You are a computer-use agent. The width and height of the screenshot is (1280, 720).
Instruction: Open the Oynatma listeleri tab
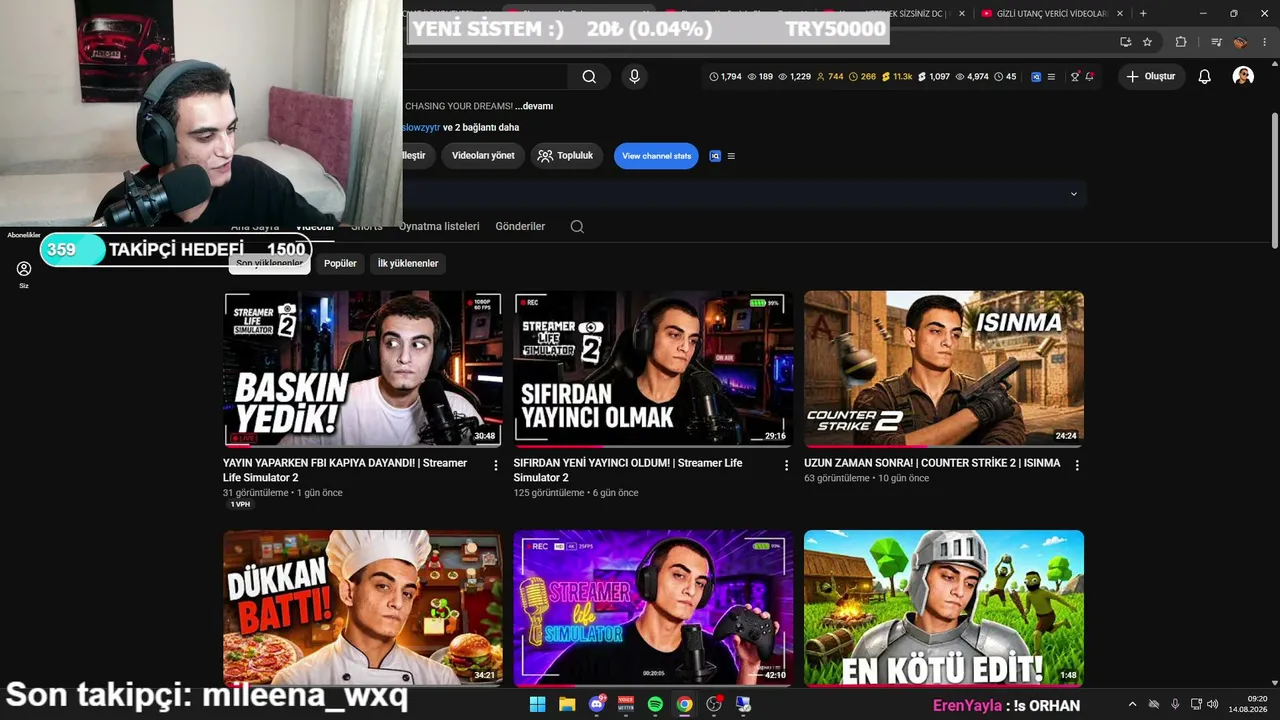tap(439, 226)
